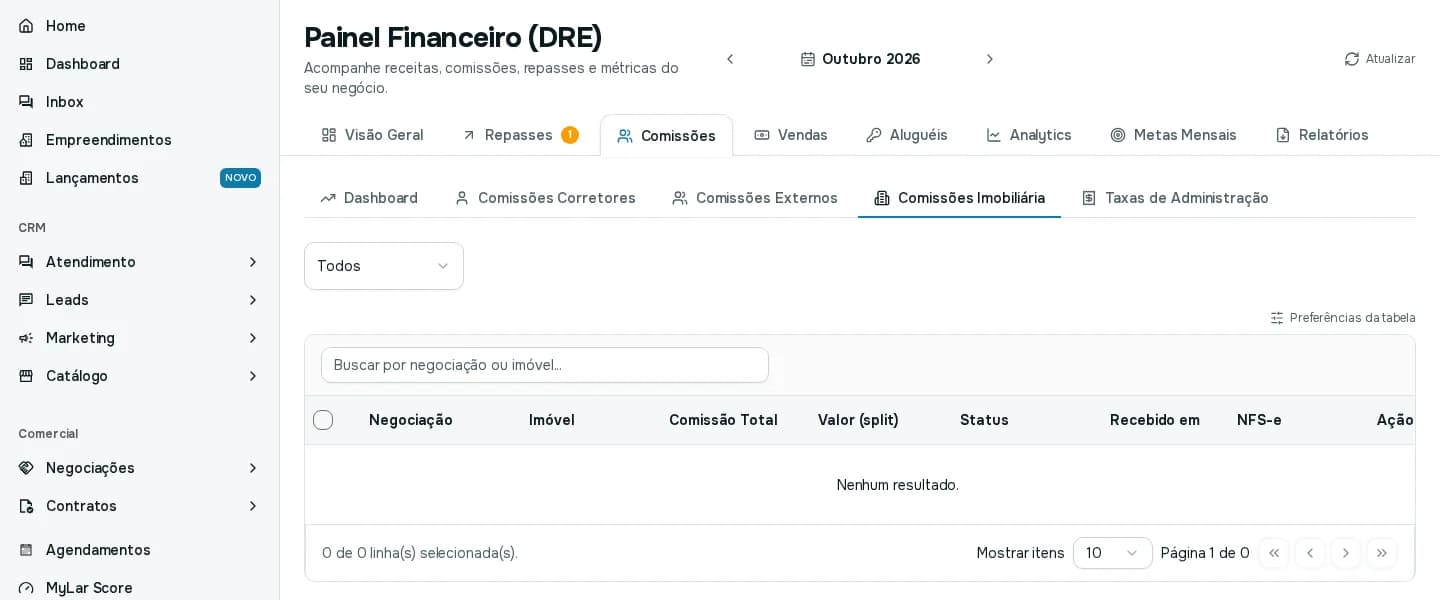Open the Taxas de Administração sub-tab
This screenshot has height=600, width=1440.
point(1175,198)
